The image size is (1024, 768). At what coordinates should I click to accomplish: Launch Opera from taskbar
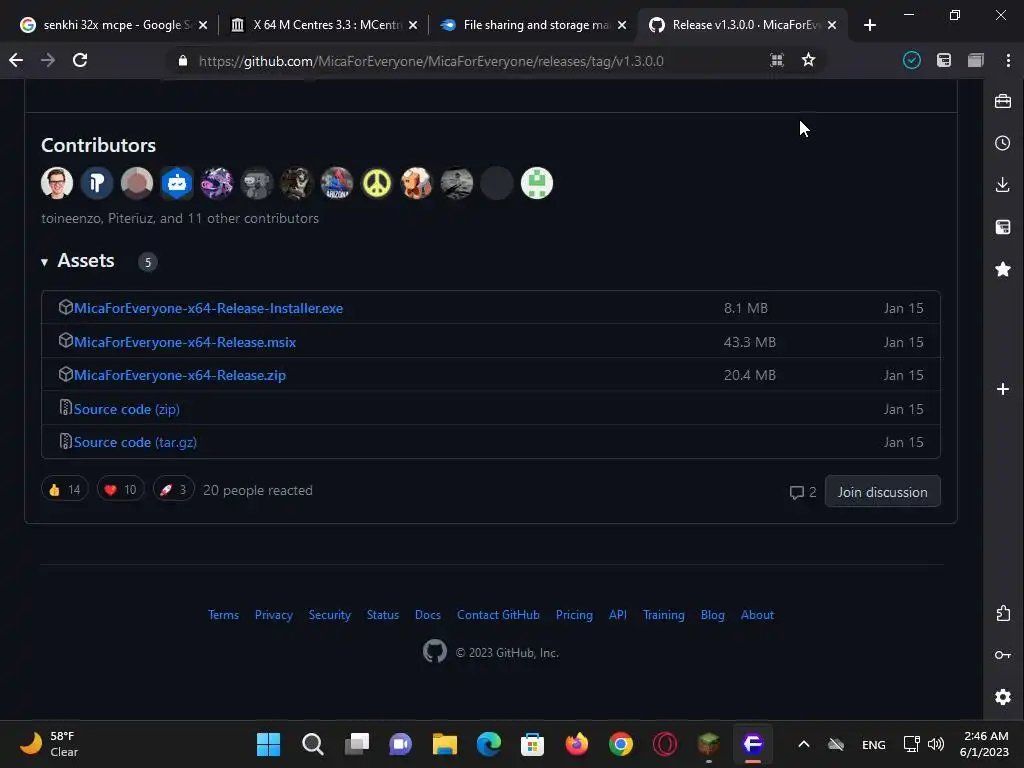point(665,744)
